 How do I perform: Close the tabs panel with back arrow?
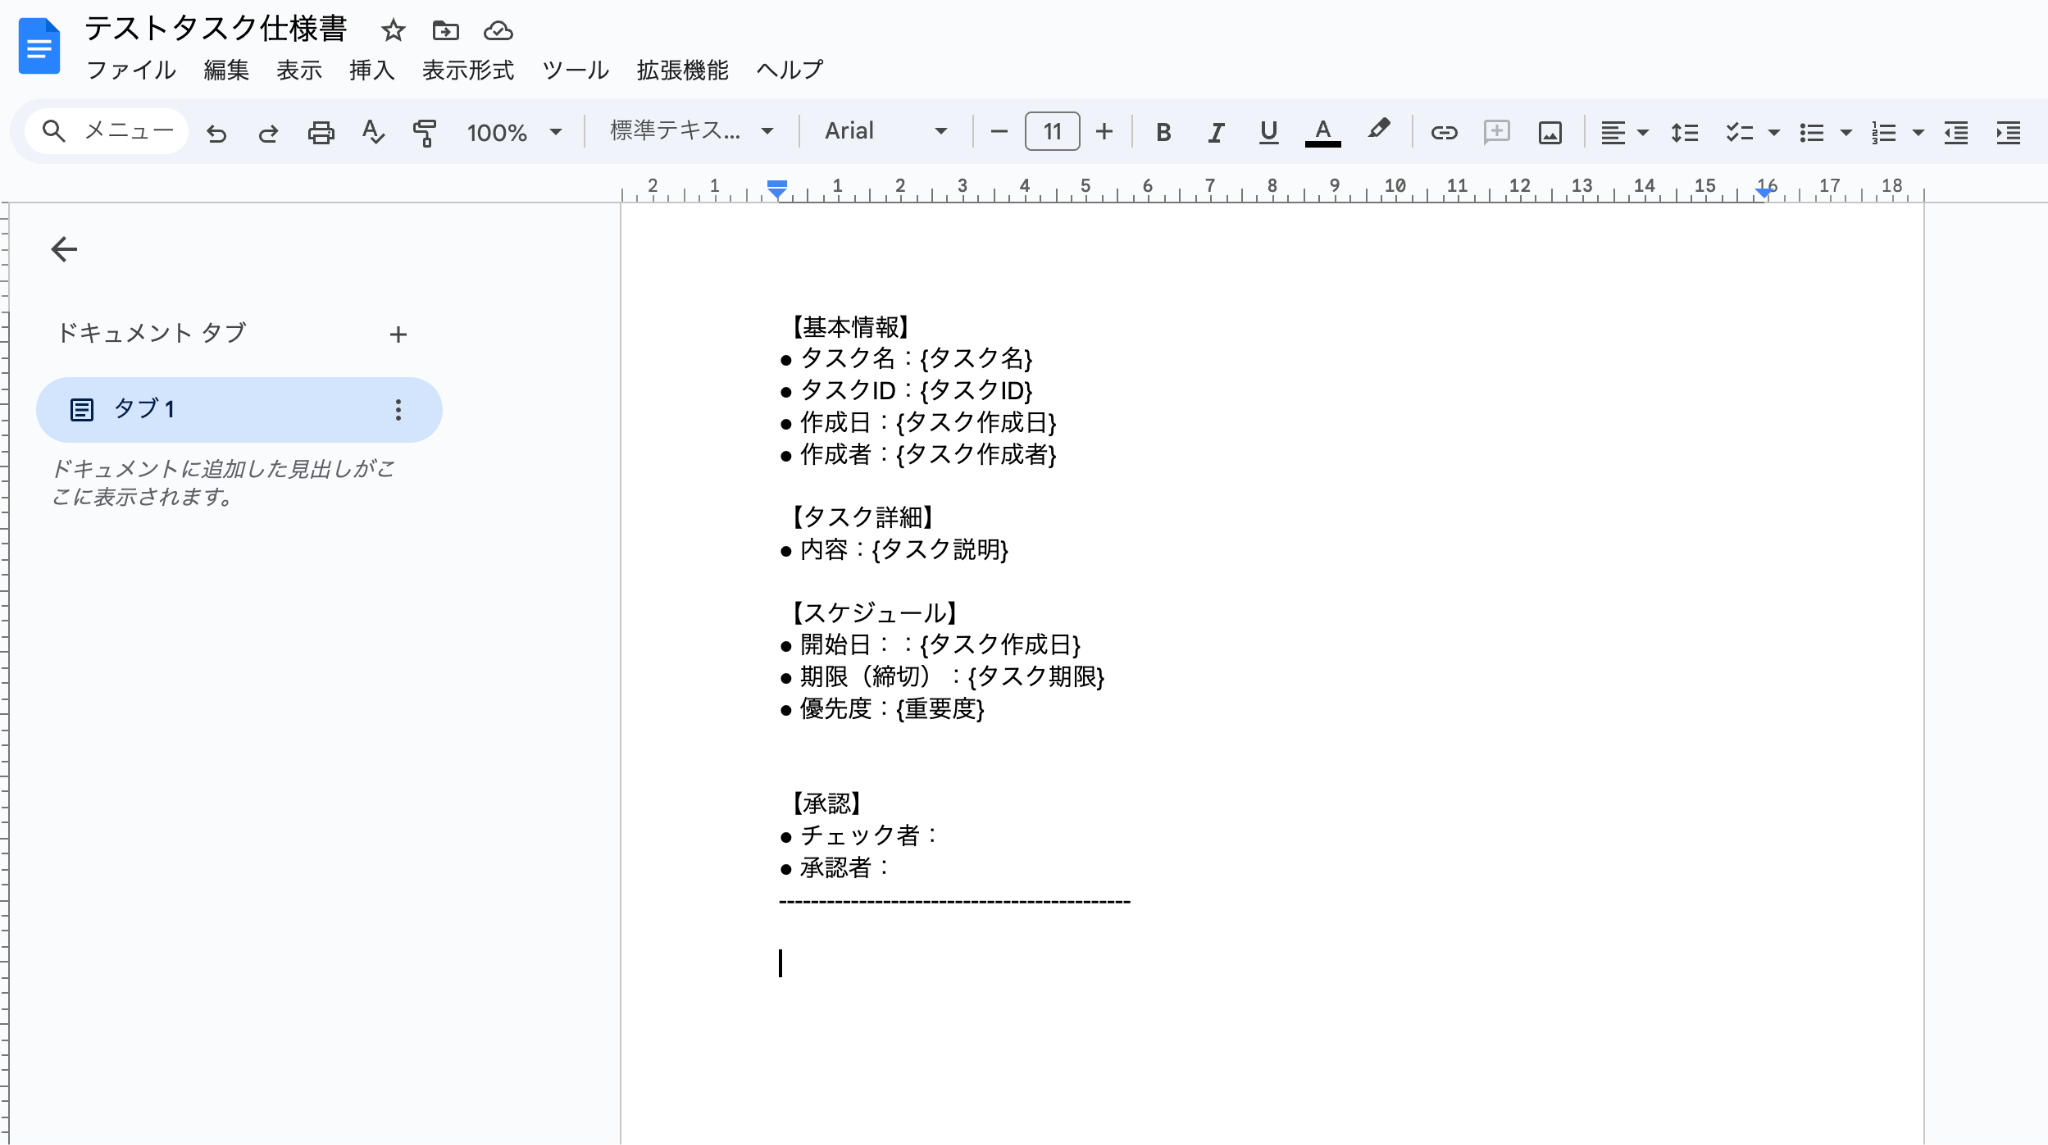[64, 249]
